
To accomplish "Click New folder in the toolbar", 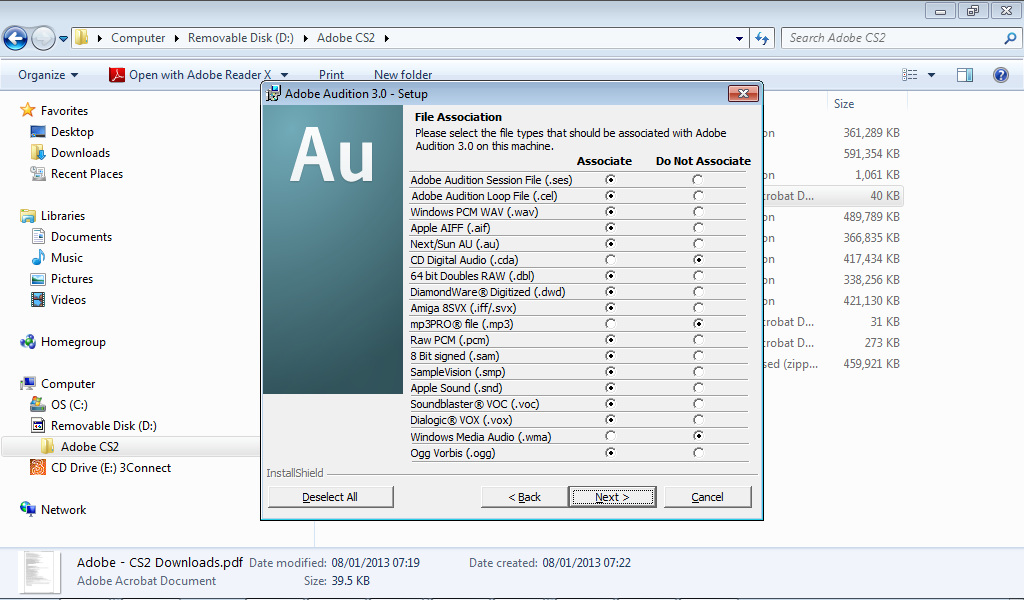I will point(403,75).
